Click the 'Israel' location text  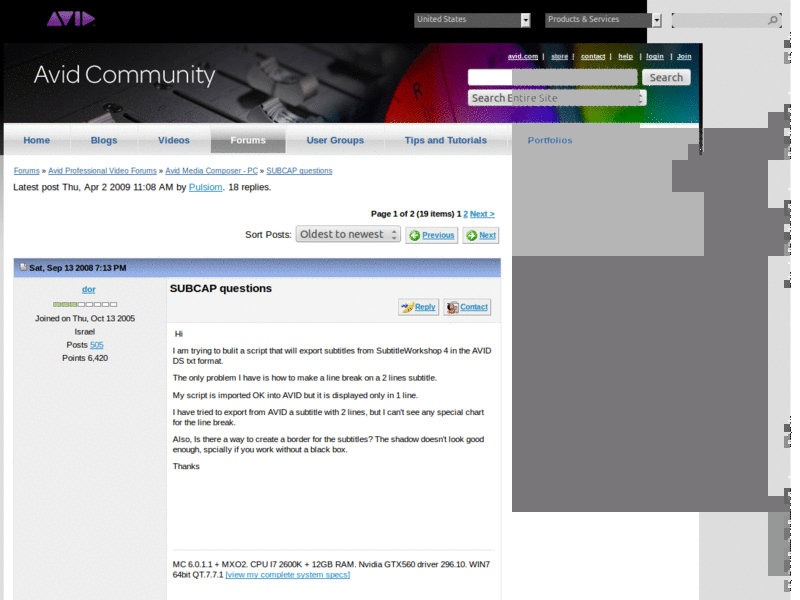85,332
